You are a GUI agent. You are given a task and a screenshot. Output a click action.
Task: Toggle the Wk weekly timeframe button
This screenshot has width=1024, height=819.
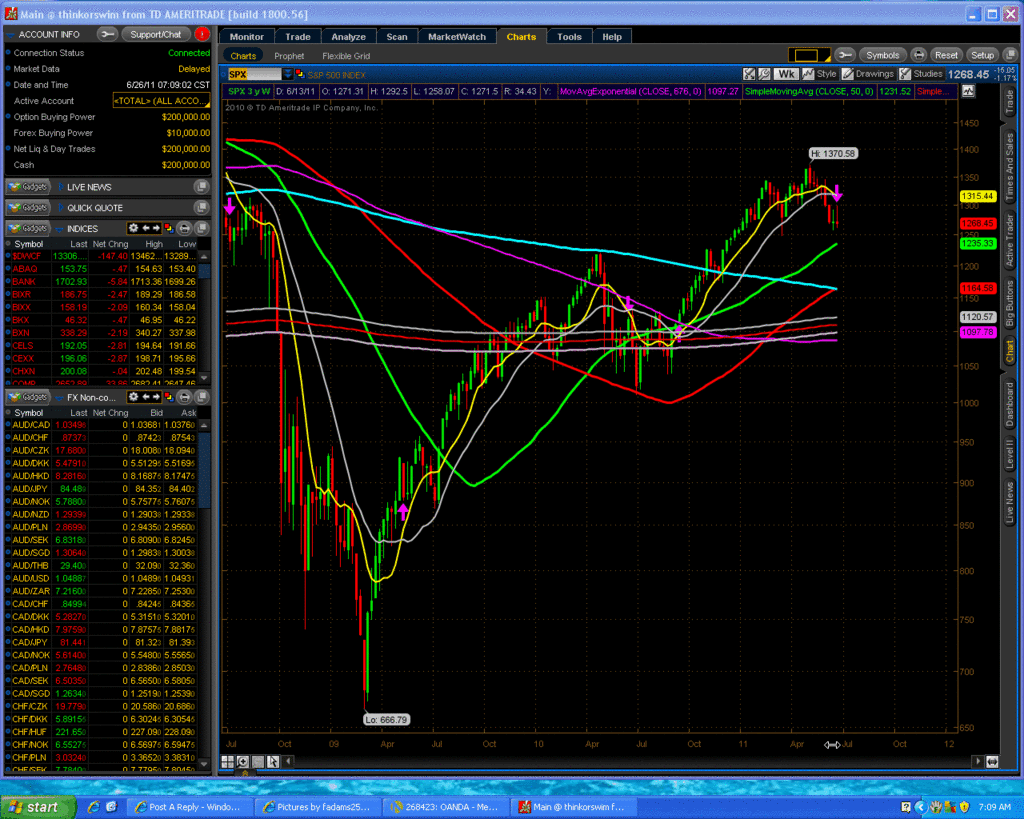pos(787,74)
